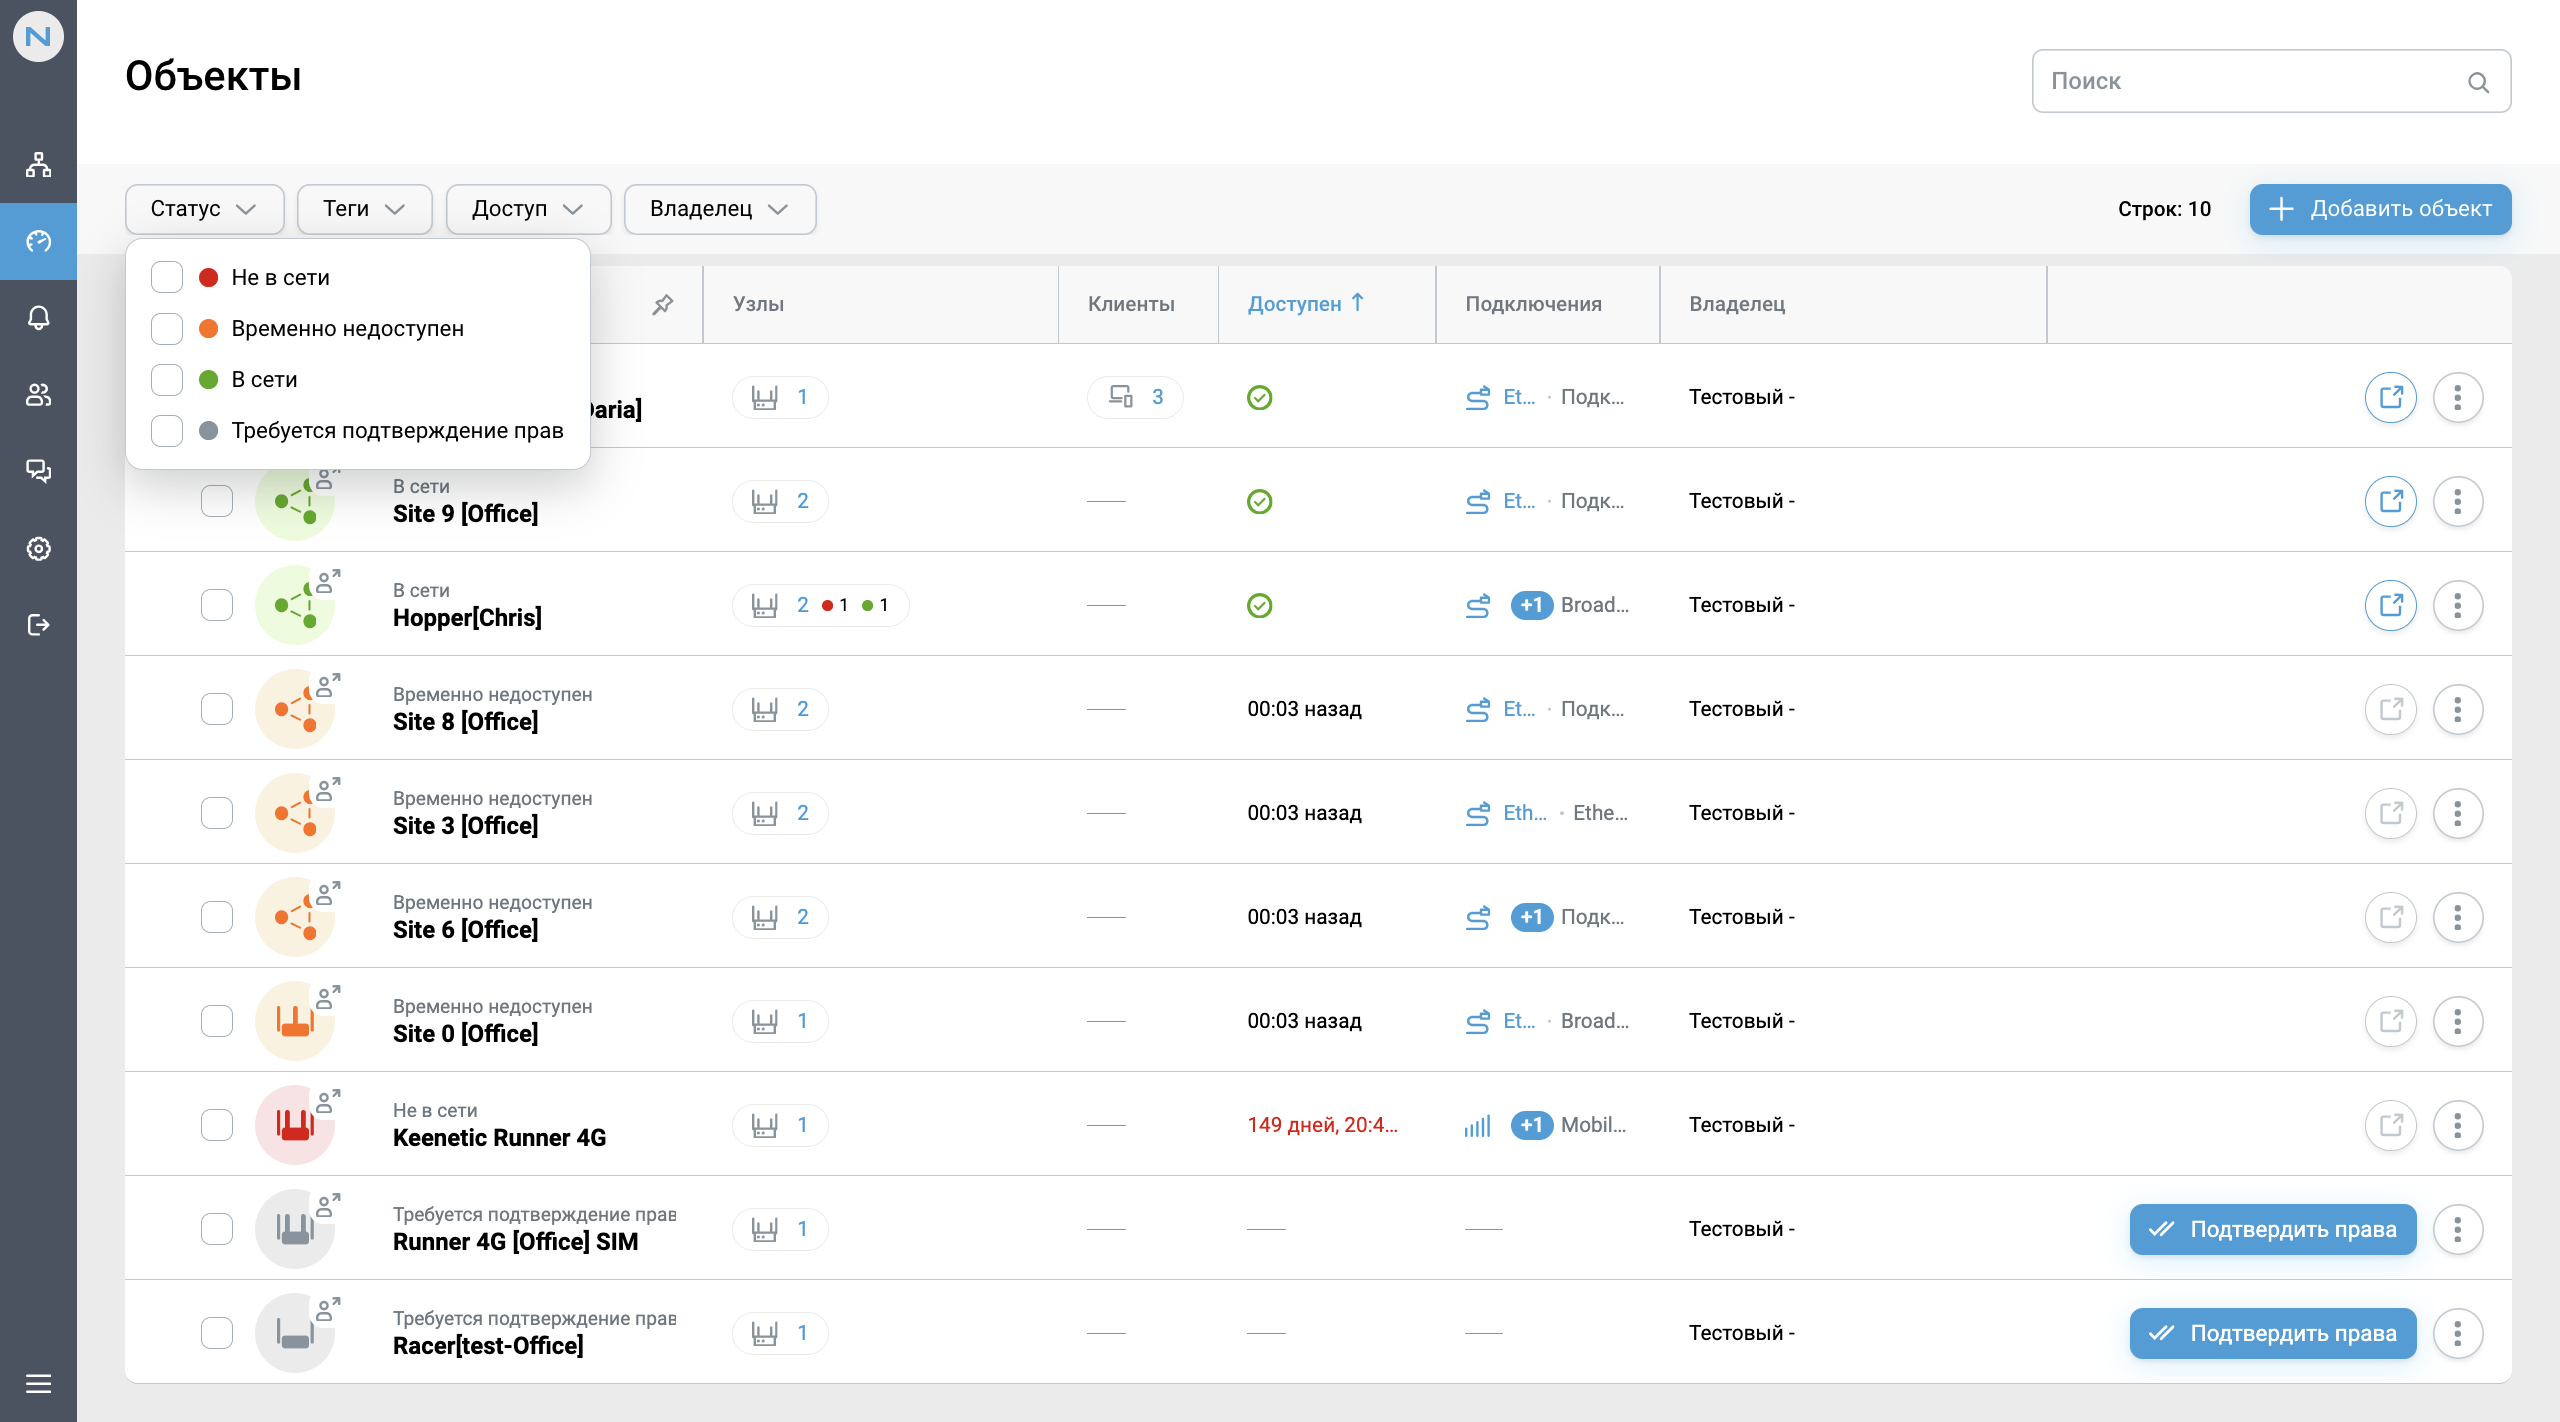Check the Не в сети status filter
2560x1422 pixels.
(x=166, y=277)
